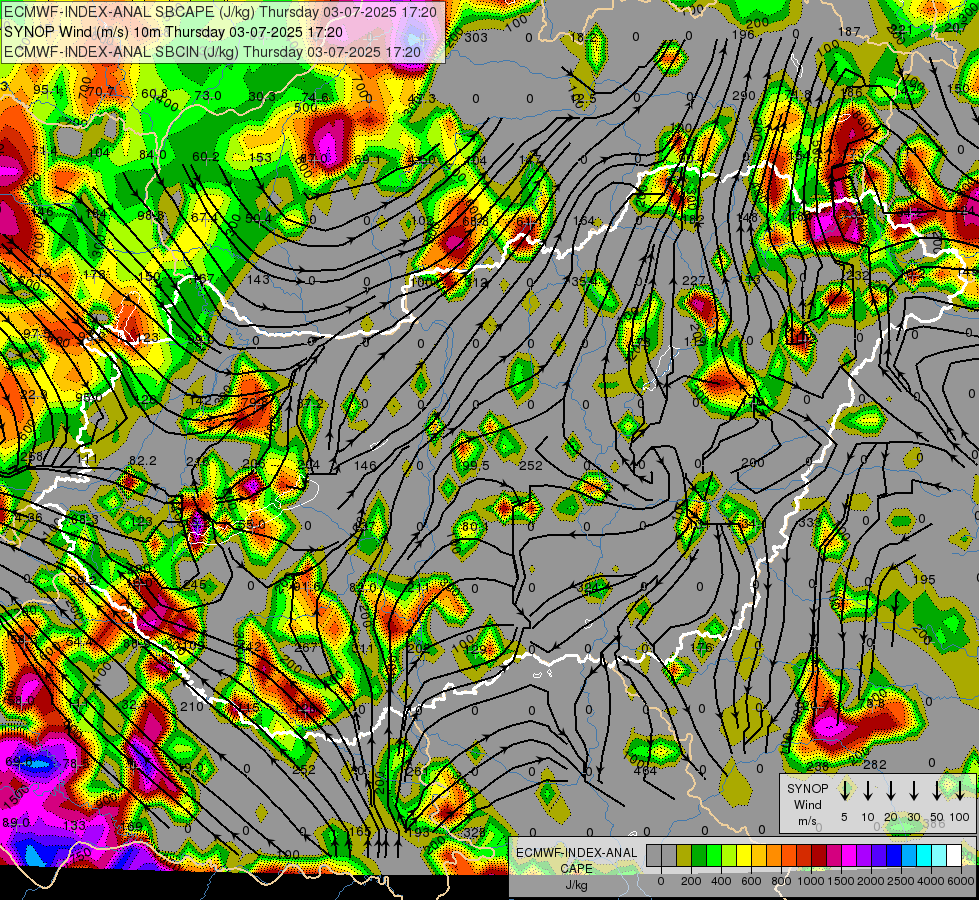The width and height of the screenshot is (979, 900).
Task: Click the SYNOP Wind 10m title line
Action: [173, 32]
